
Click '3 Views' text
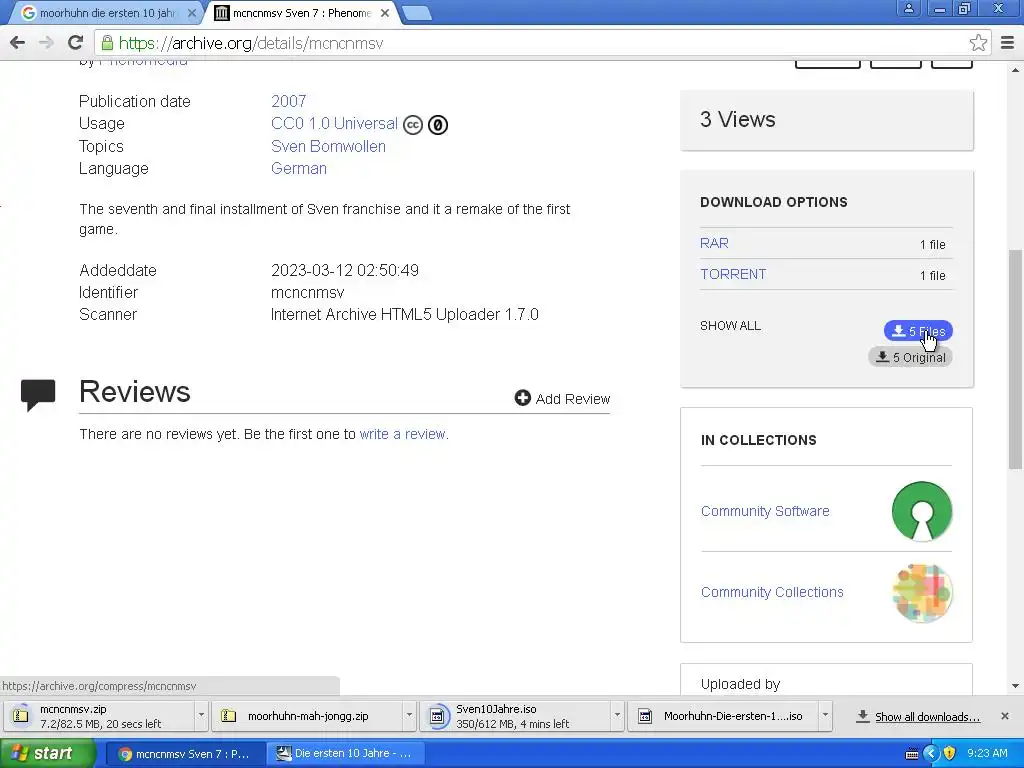(x=738, y=120)
